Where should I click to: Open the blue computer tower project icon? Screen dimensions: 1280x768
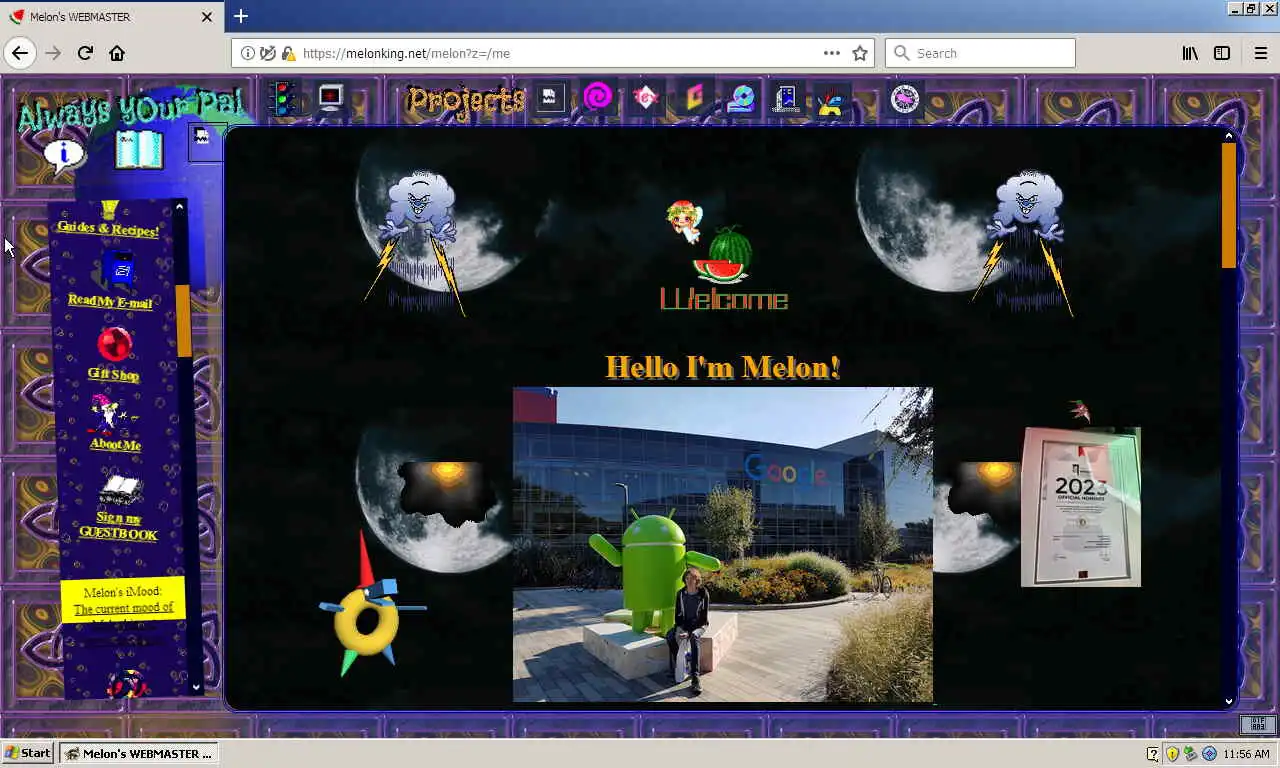tap(787, 98)
